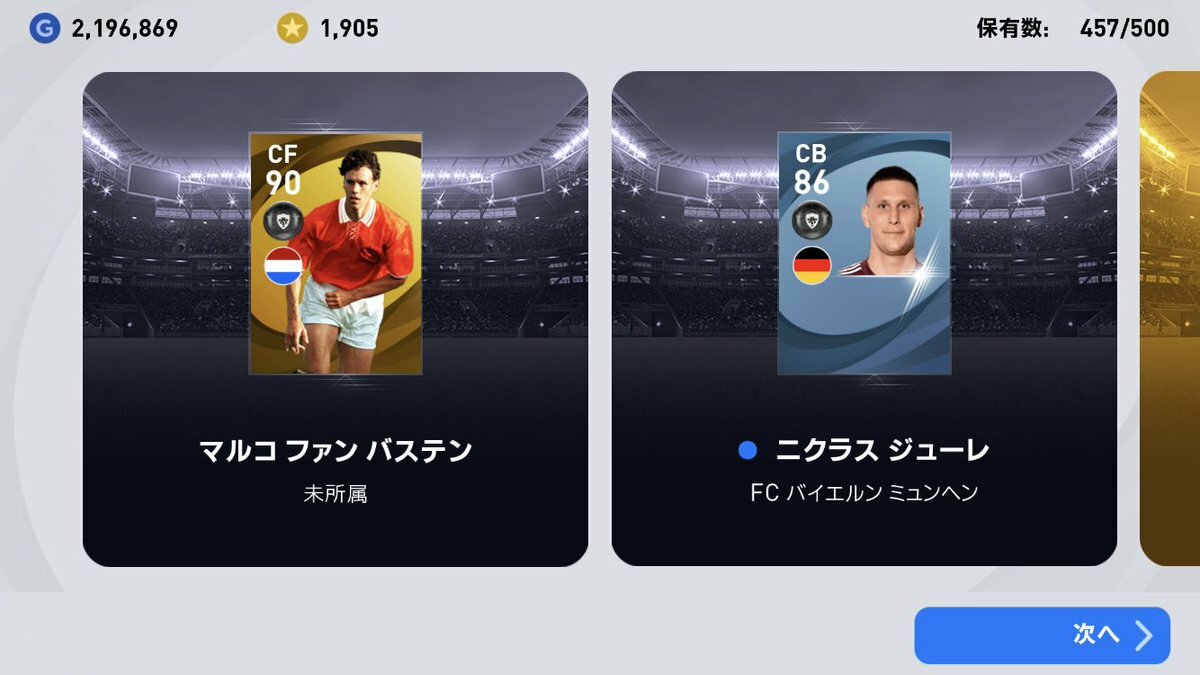Viewport: 1200px width, 675px height.
Task: Tap club emblem badge on CB 86 card
Action: 812,221
